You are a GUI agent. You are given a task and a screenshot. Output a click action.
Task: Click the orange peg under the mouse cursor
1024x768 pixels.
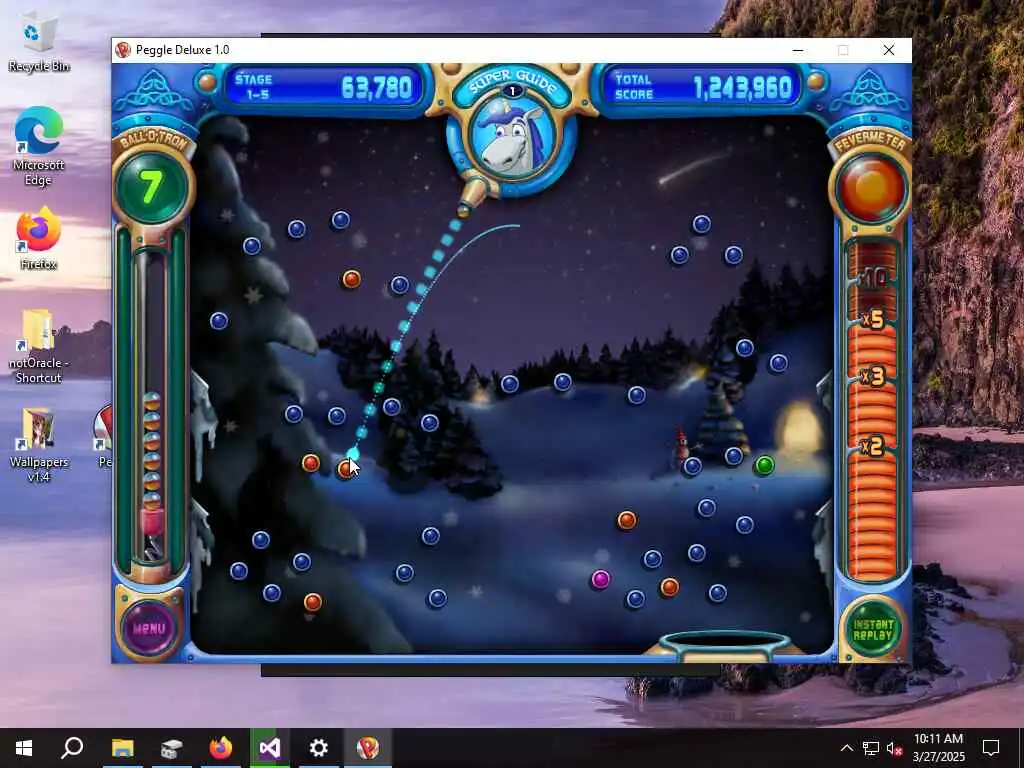(x=346, y=468)
